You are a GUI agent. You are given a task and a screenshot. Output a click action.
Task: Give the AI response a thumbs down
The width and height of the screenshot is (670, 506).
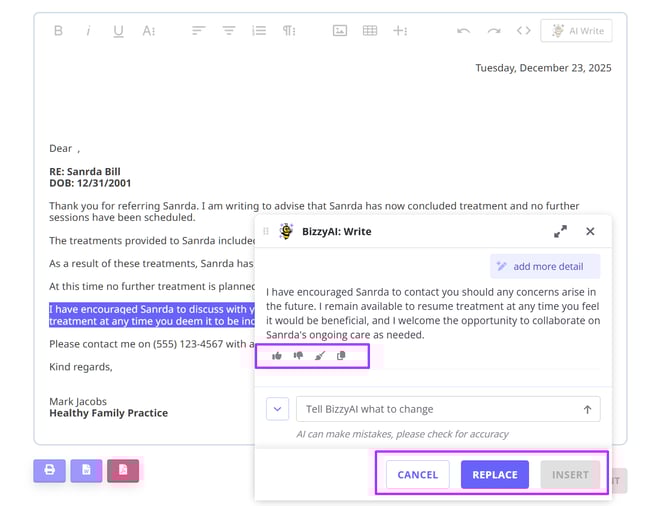click(x=298, y=356)
